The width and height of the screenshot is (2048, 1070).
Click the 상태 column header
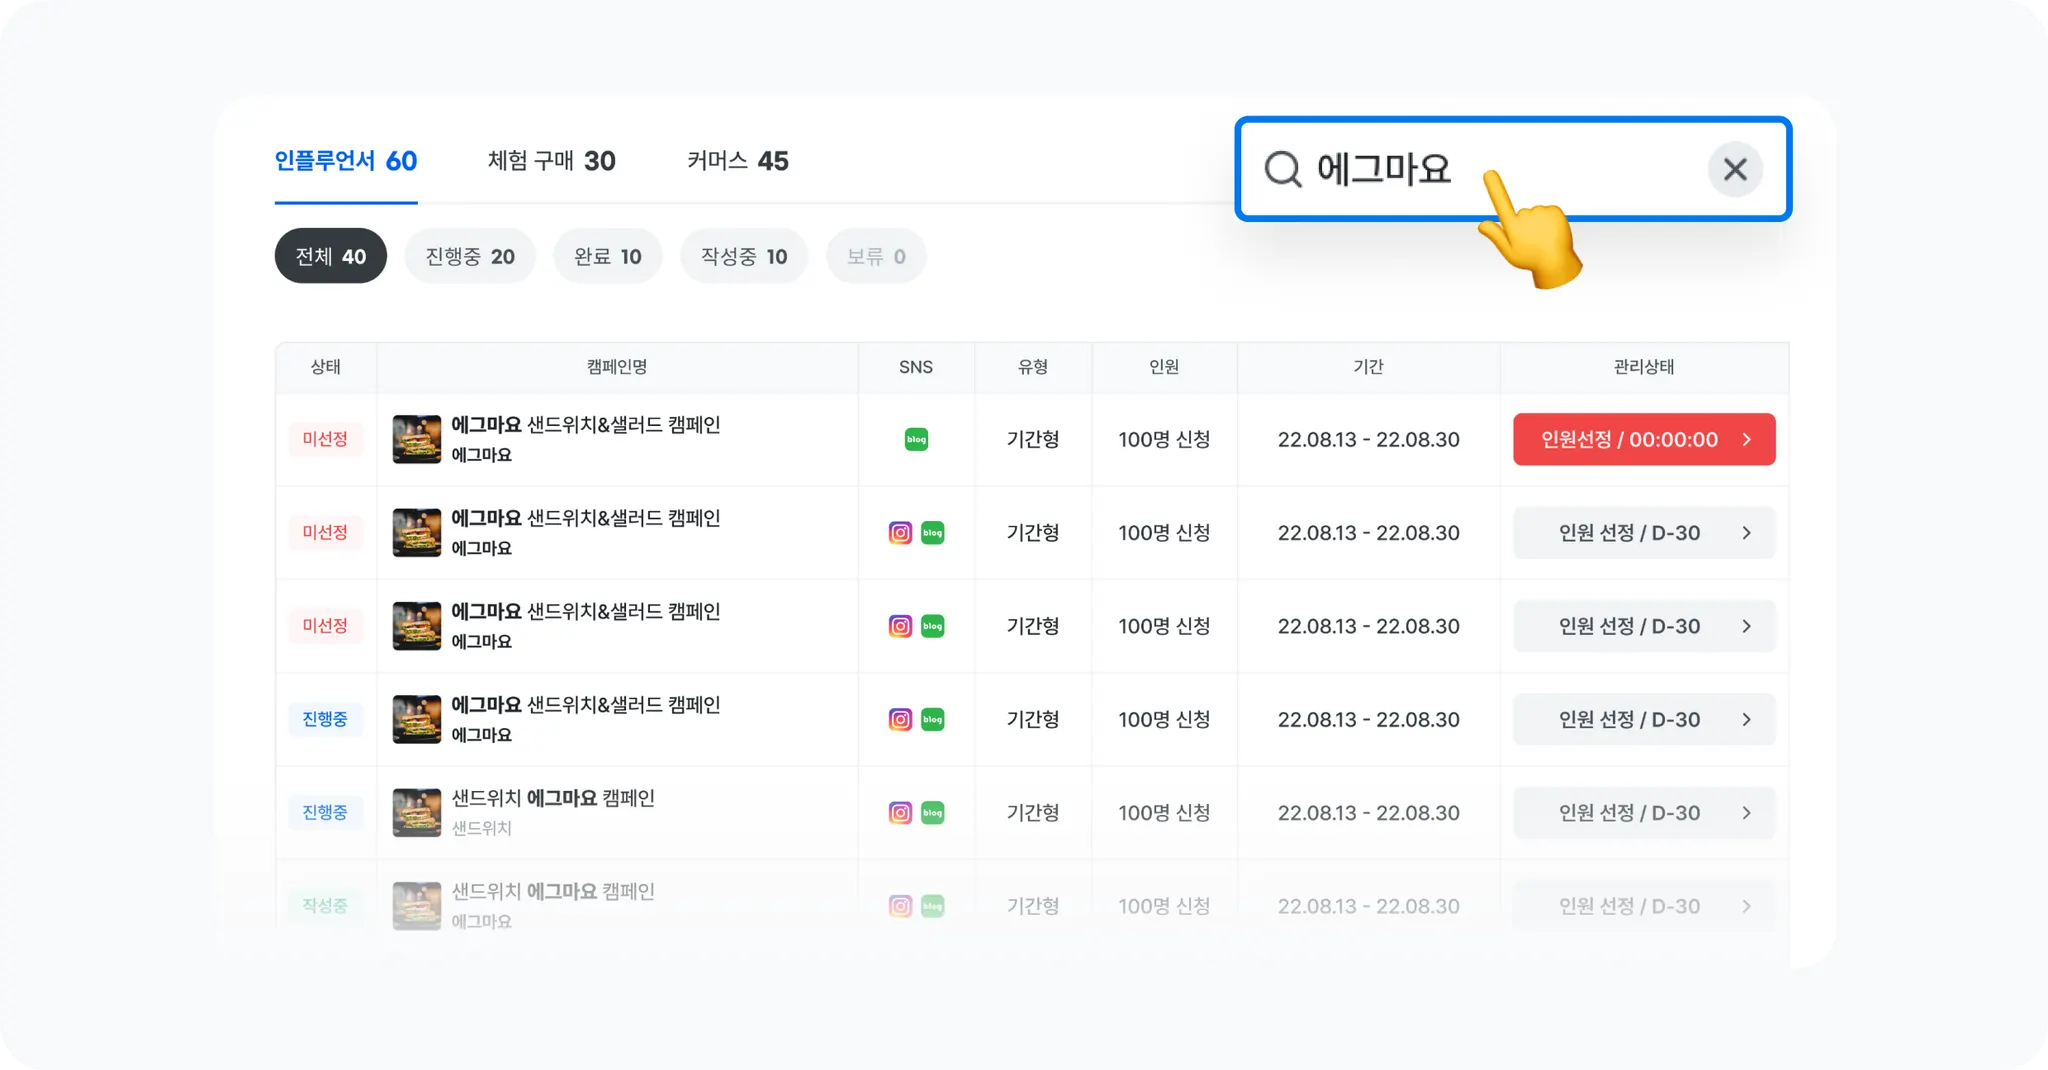(326, 367)
